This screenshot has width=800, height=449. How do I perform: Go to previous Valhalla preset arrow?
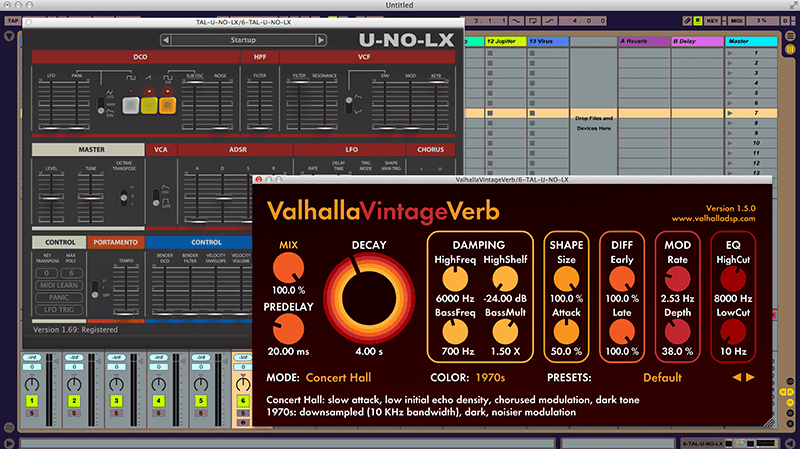pyautogui.click(x=737, y=378)
